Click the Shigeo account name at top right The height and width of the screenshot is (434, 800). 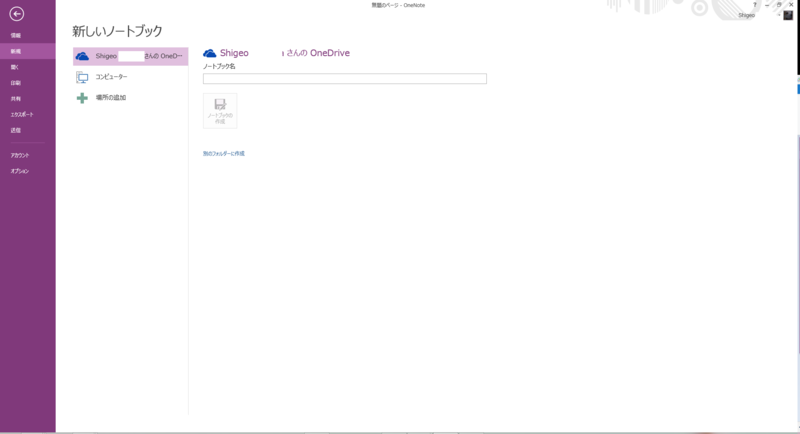tap(746, 15)
